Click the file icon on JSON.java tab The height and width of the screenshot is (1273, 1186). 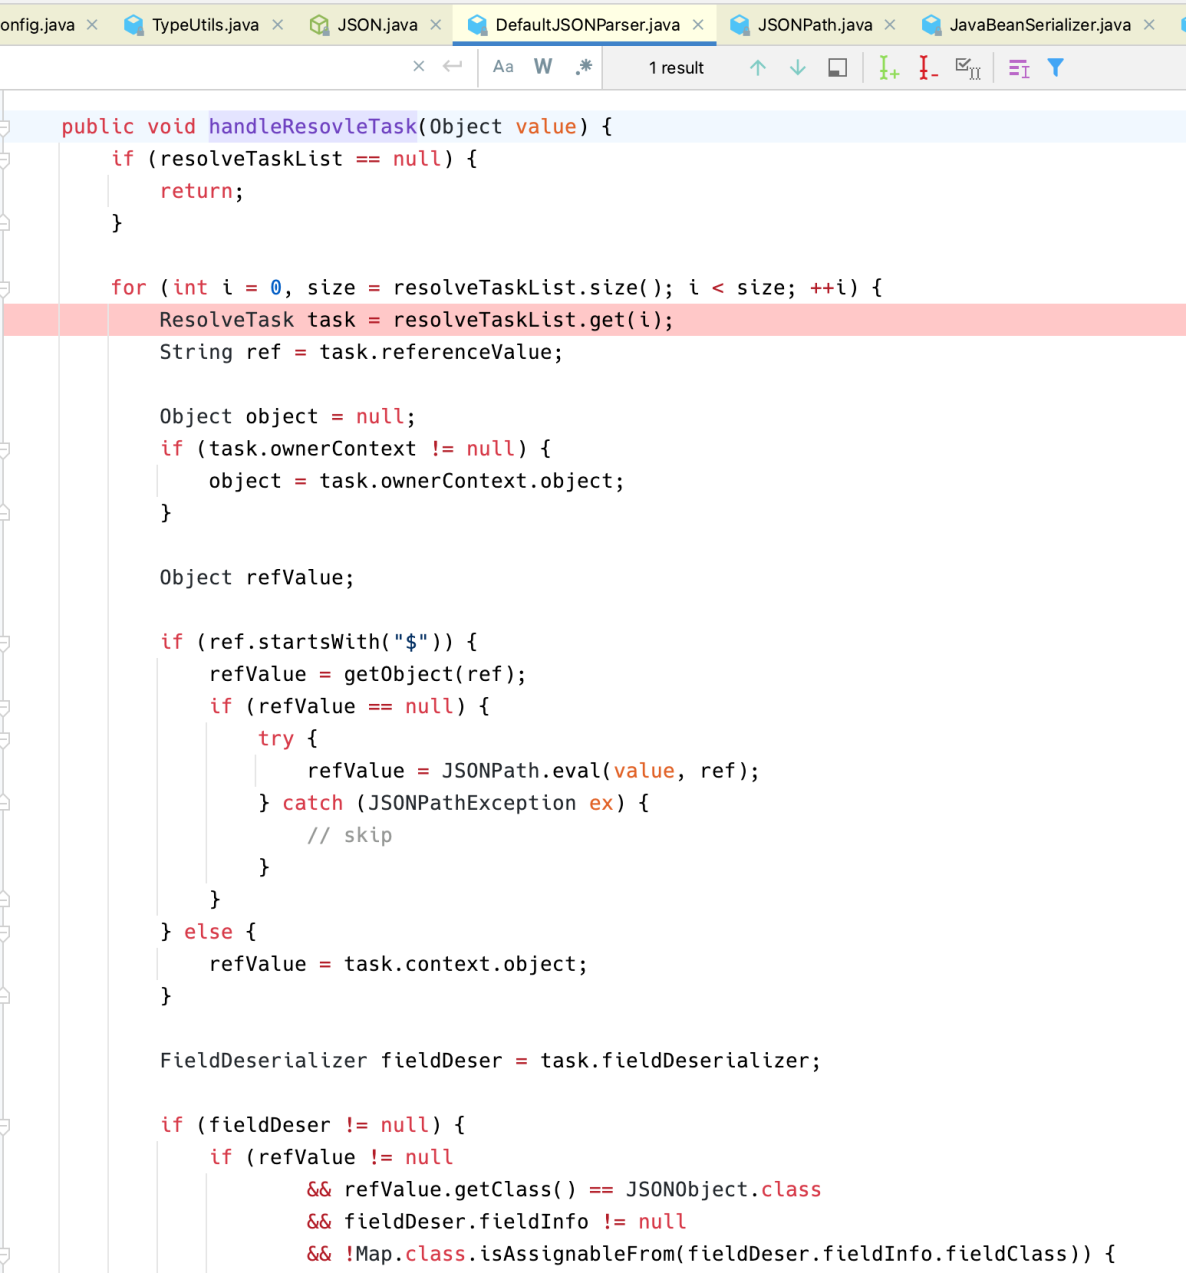click(x=319, y=25)
